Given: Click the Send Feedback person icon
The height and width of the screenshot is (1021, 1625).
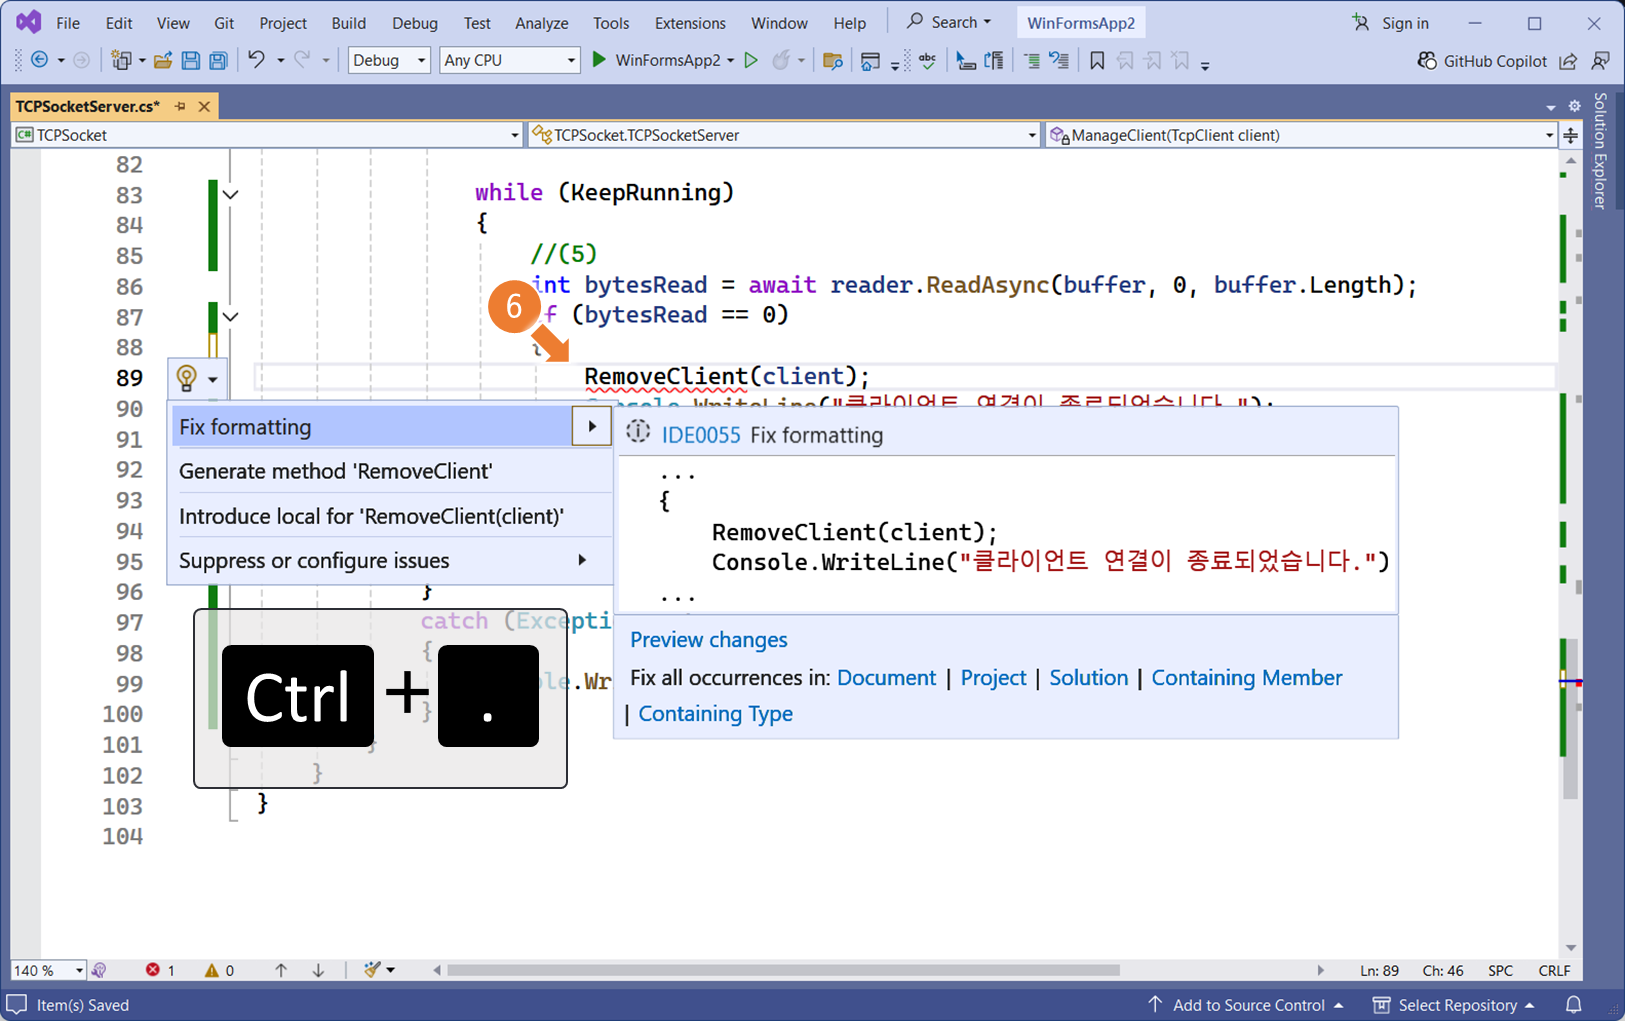Looking at the screenshot, I should pos(1601,61).
